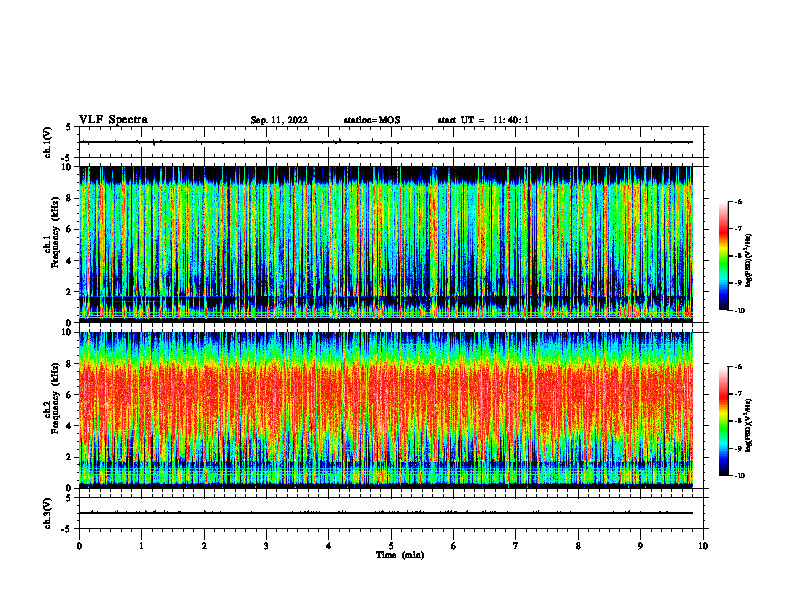The width and height of the screenshot is (792, 612).
Task: Click the "-10" label on ch.1 colorbar
Action: coord(739,311)
